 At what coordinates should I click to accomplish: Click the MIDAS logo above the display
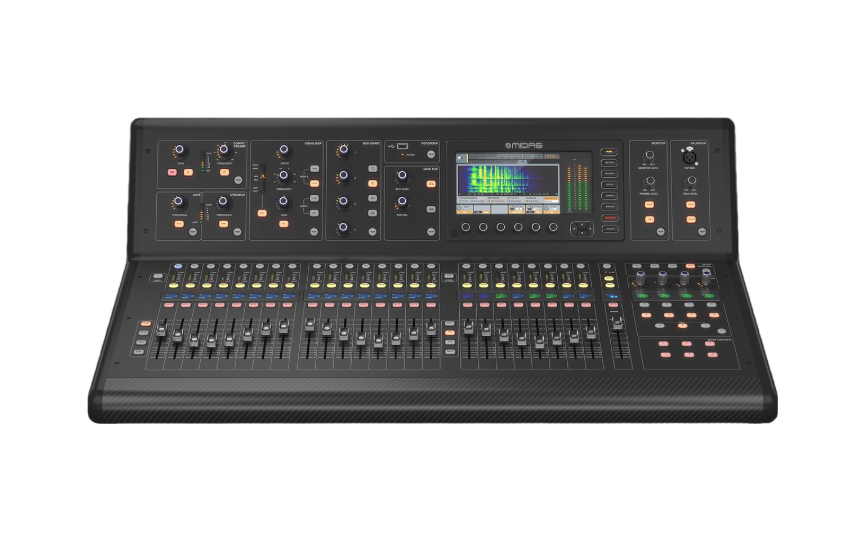point(524,145)
